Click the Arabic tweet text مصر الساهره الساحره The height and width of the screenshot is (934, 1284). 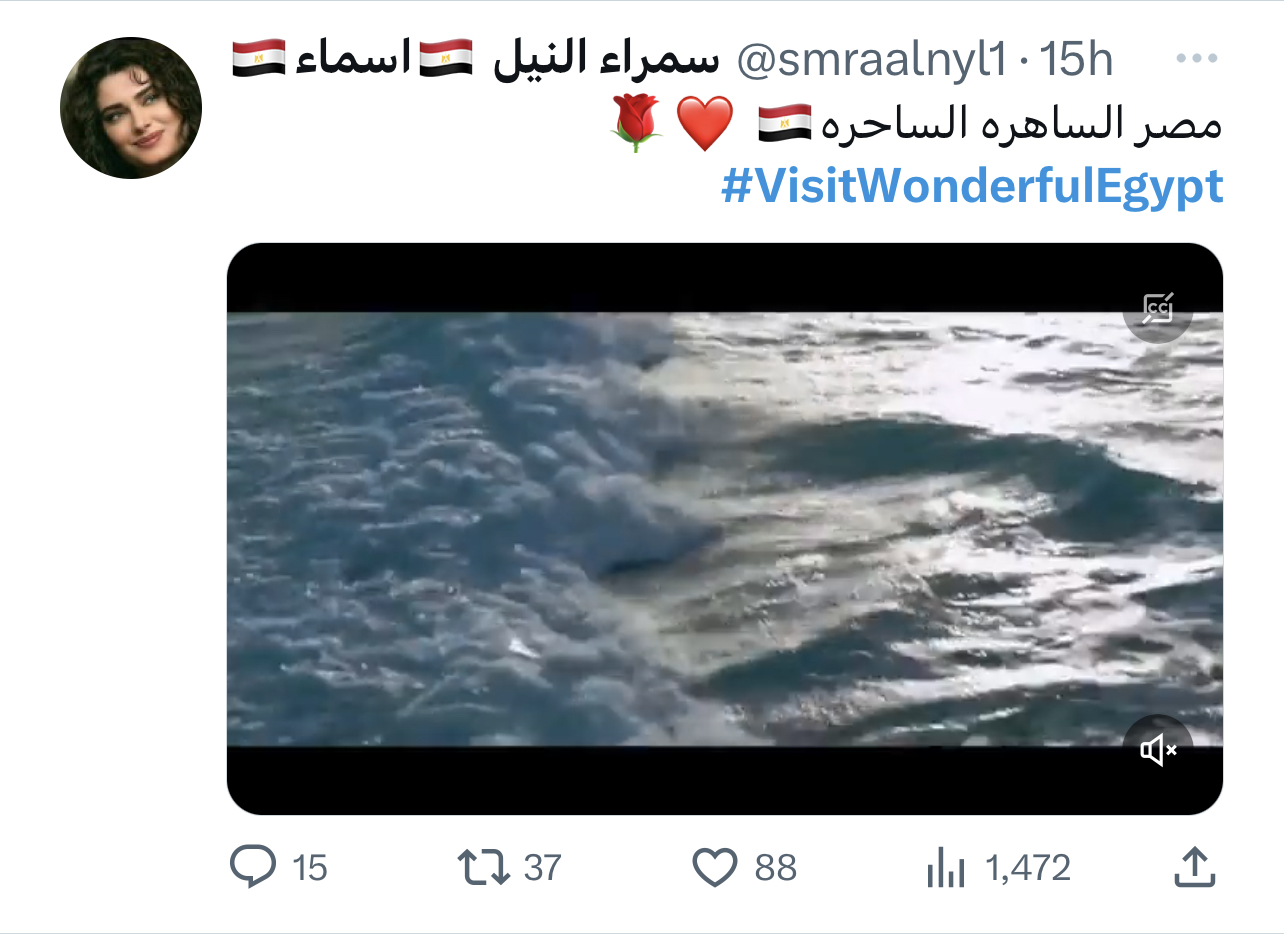1020,125
